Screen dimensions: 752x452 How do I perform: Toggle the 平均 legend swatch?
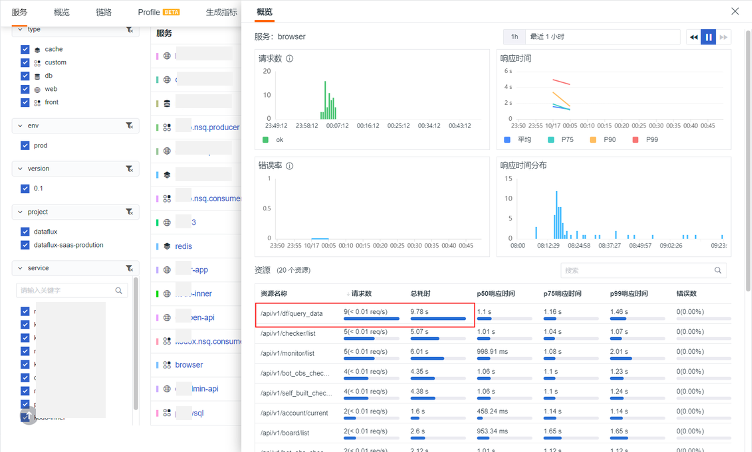click(x=507, y=140)
